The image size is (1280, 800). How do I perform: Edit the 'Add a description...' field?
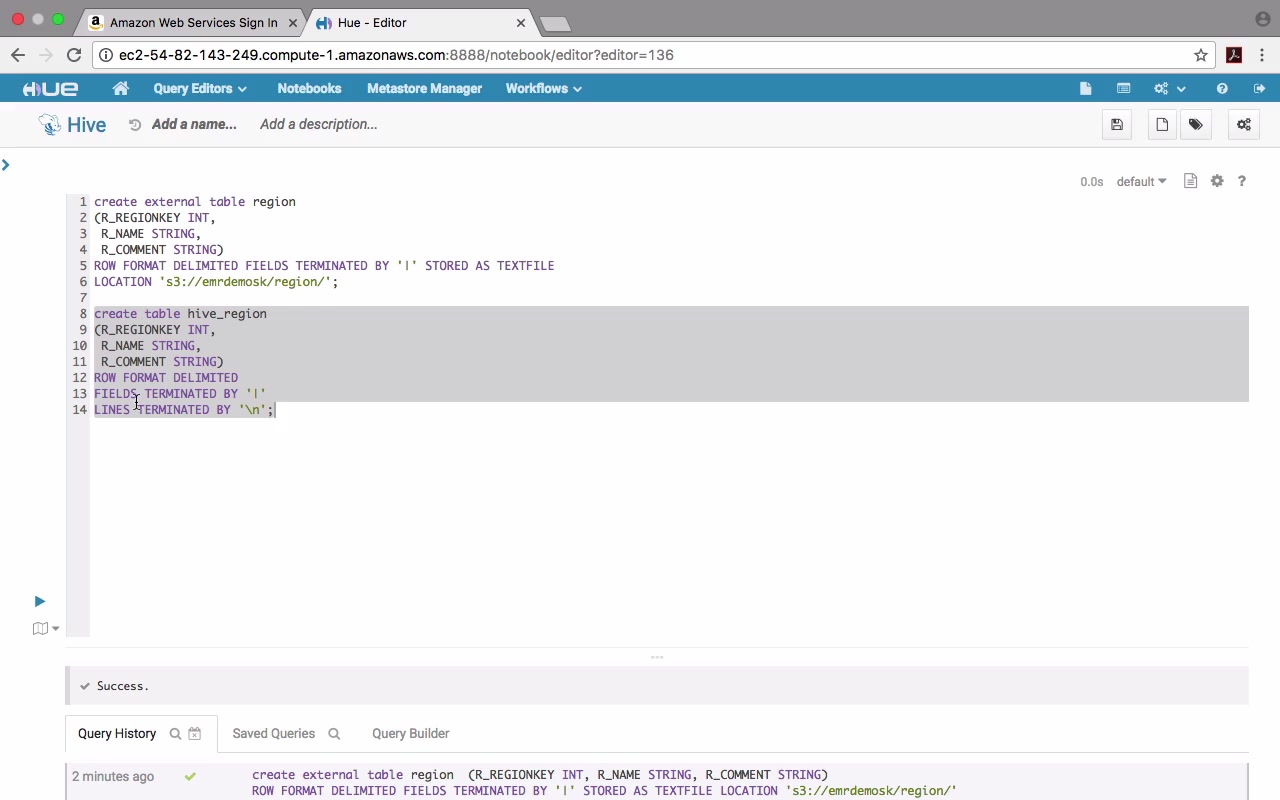click(319, 125)
